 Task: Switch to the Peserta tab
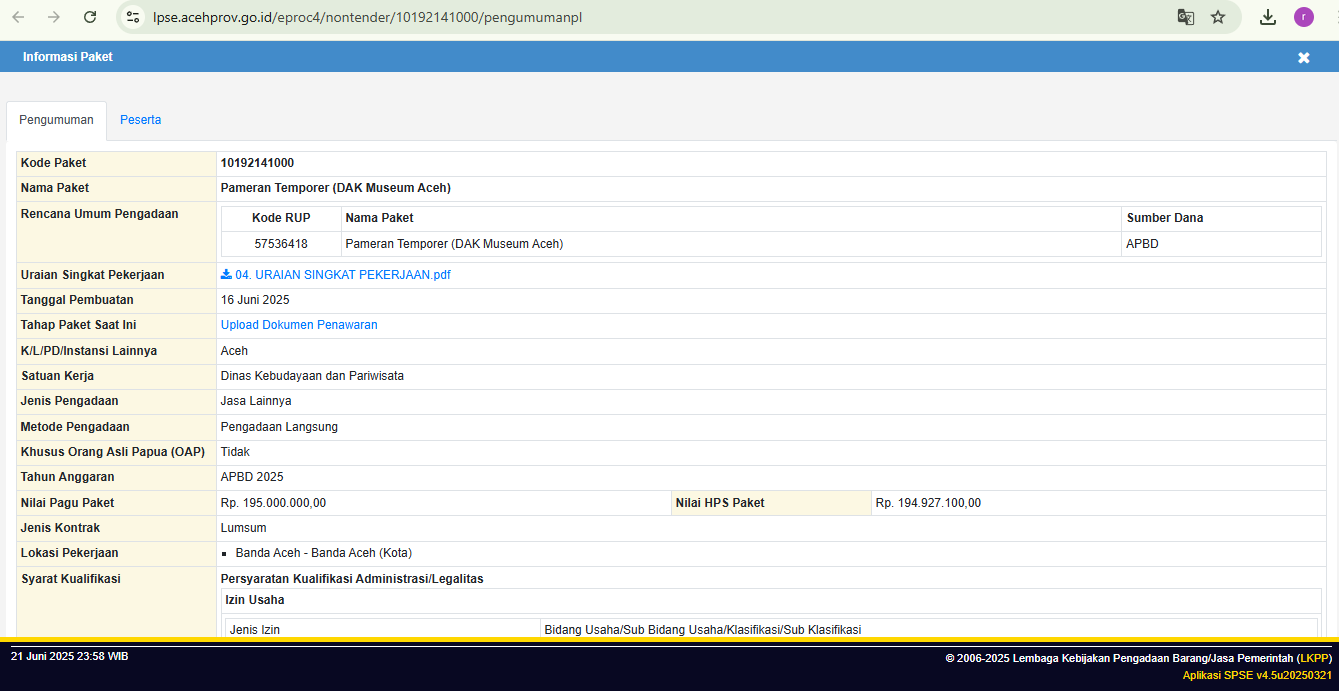coord(140,120)
